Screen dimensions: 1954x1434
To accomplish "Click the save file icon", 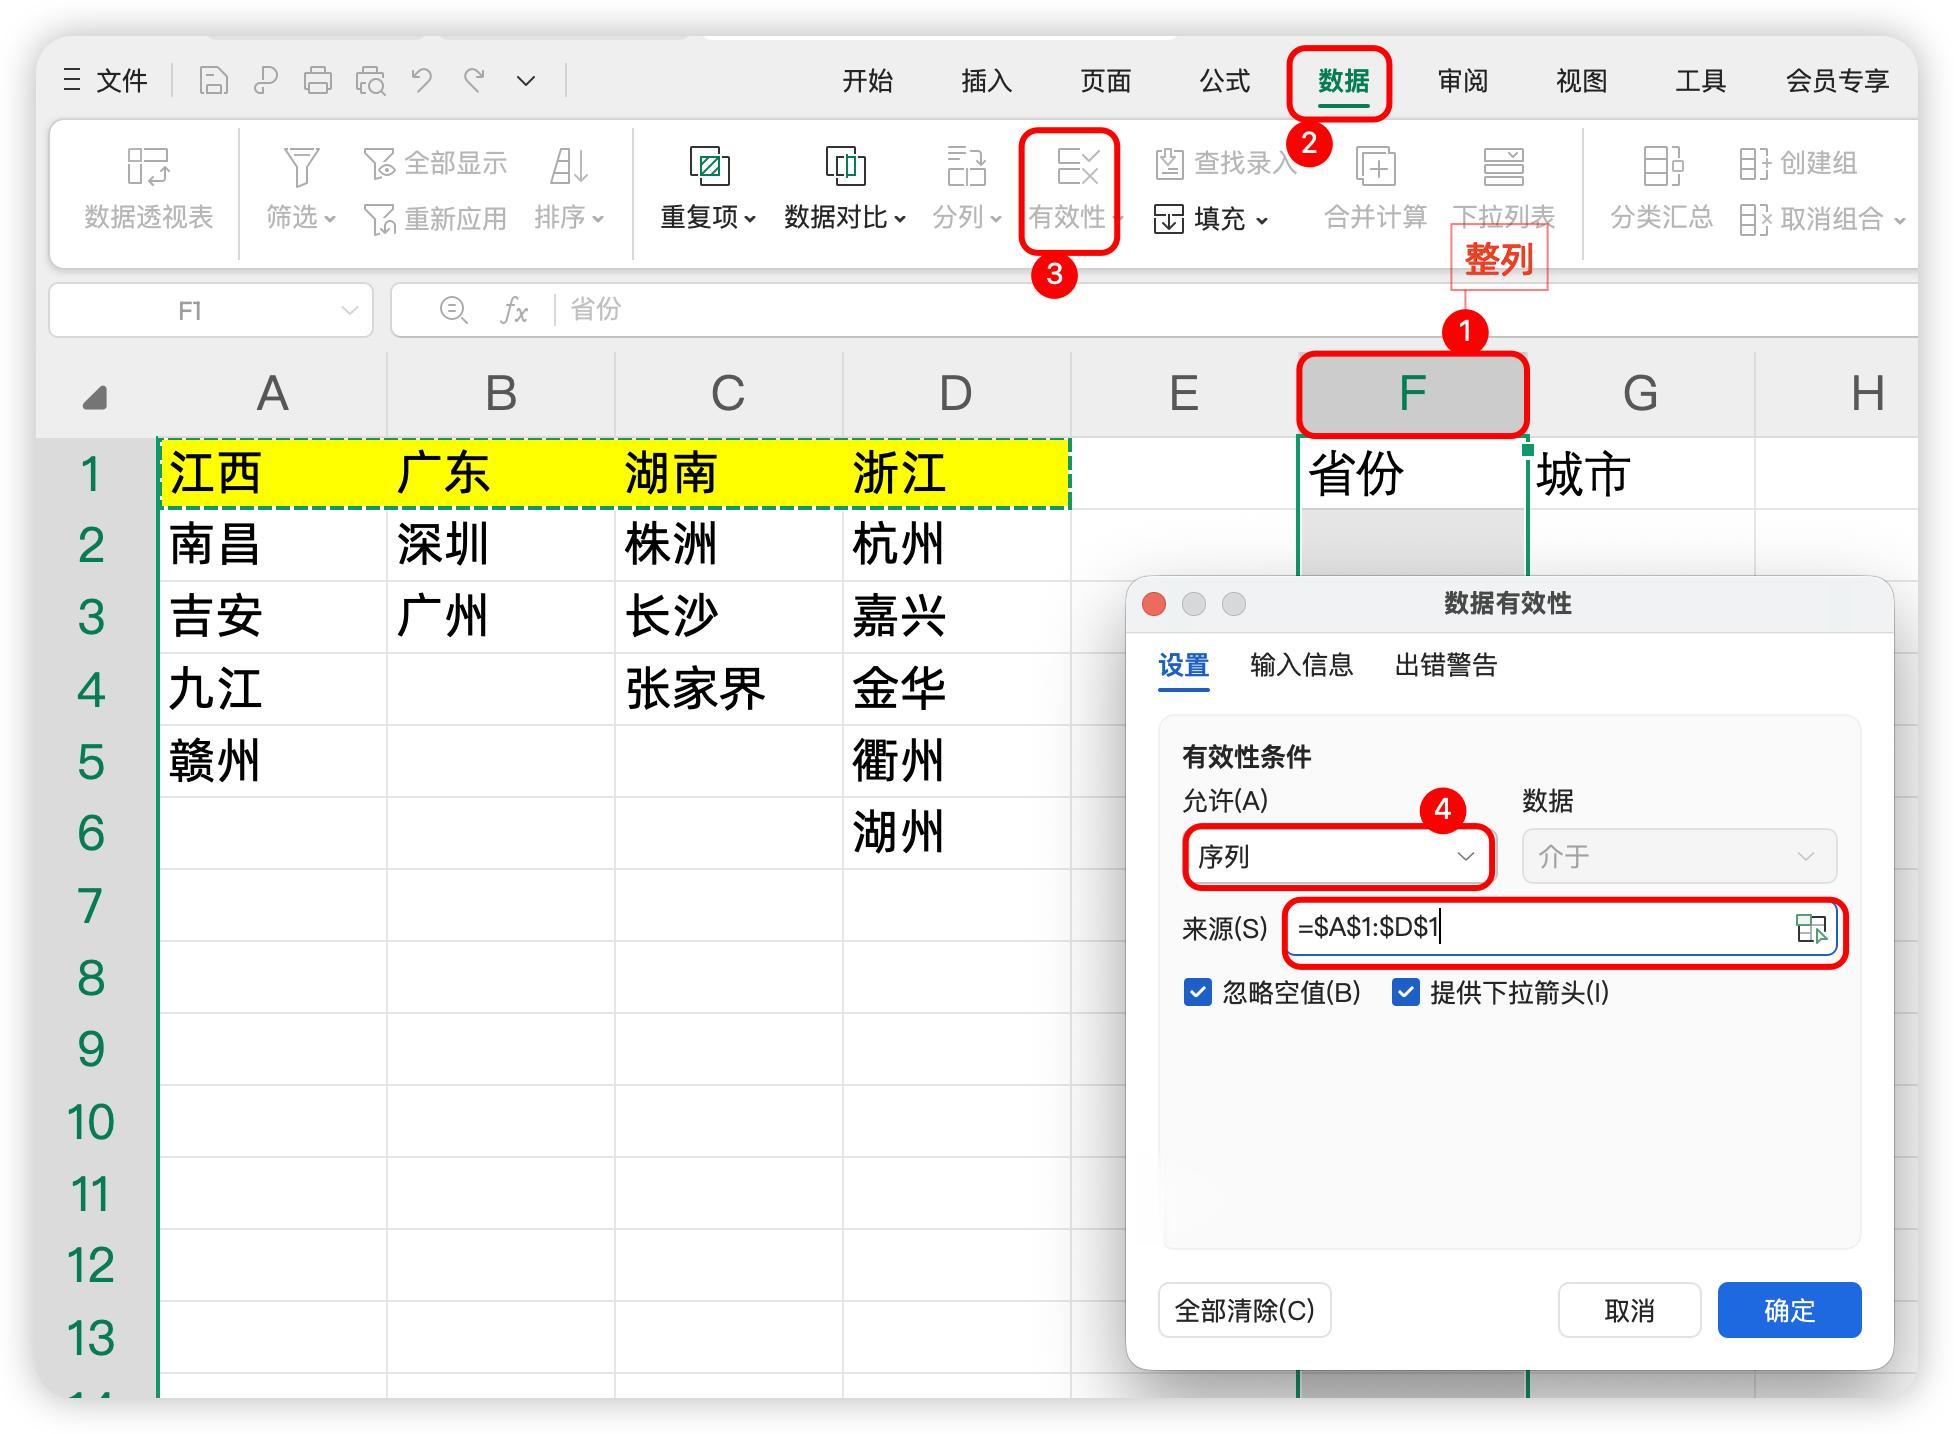I will [x=213, y=80].
